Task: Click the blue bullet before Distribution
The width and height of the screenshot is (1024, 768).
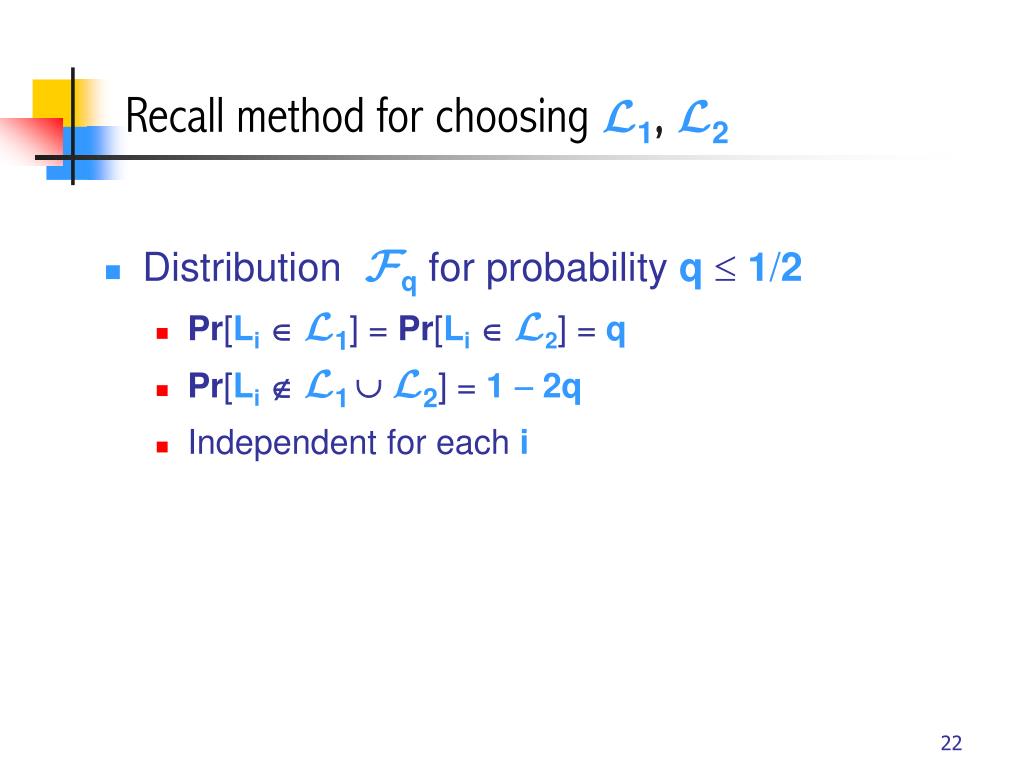Action: coord(112,272)
